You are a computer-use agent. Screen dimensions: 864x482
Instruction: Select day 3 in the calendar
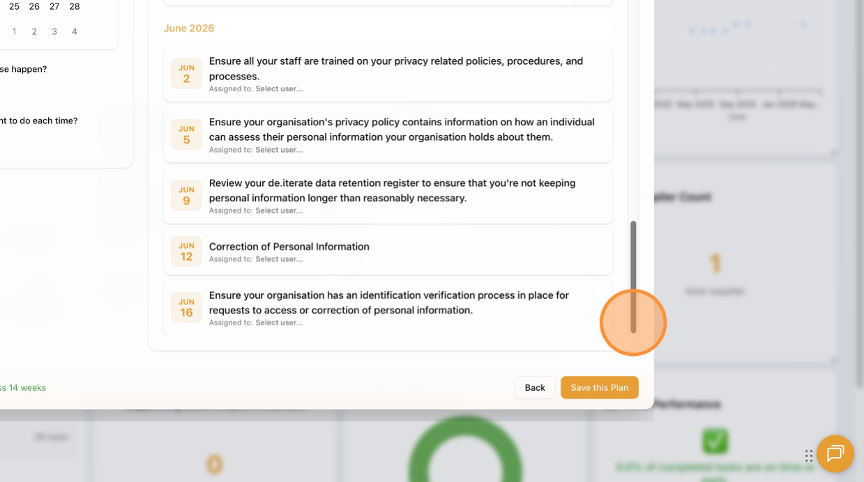click(x=54, y=32)
